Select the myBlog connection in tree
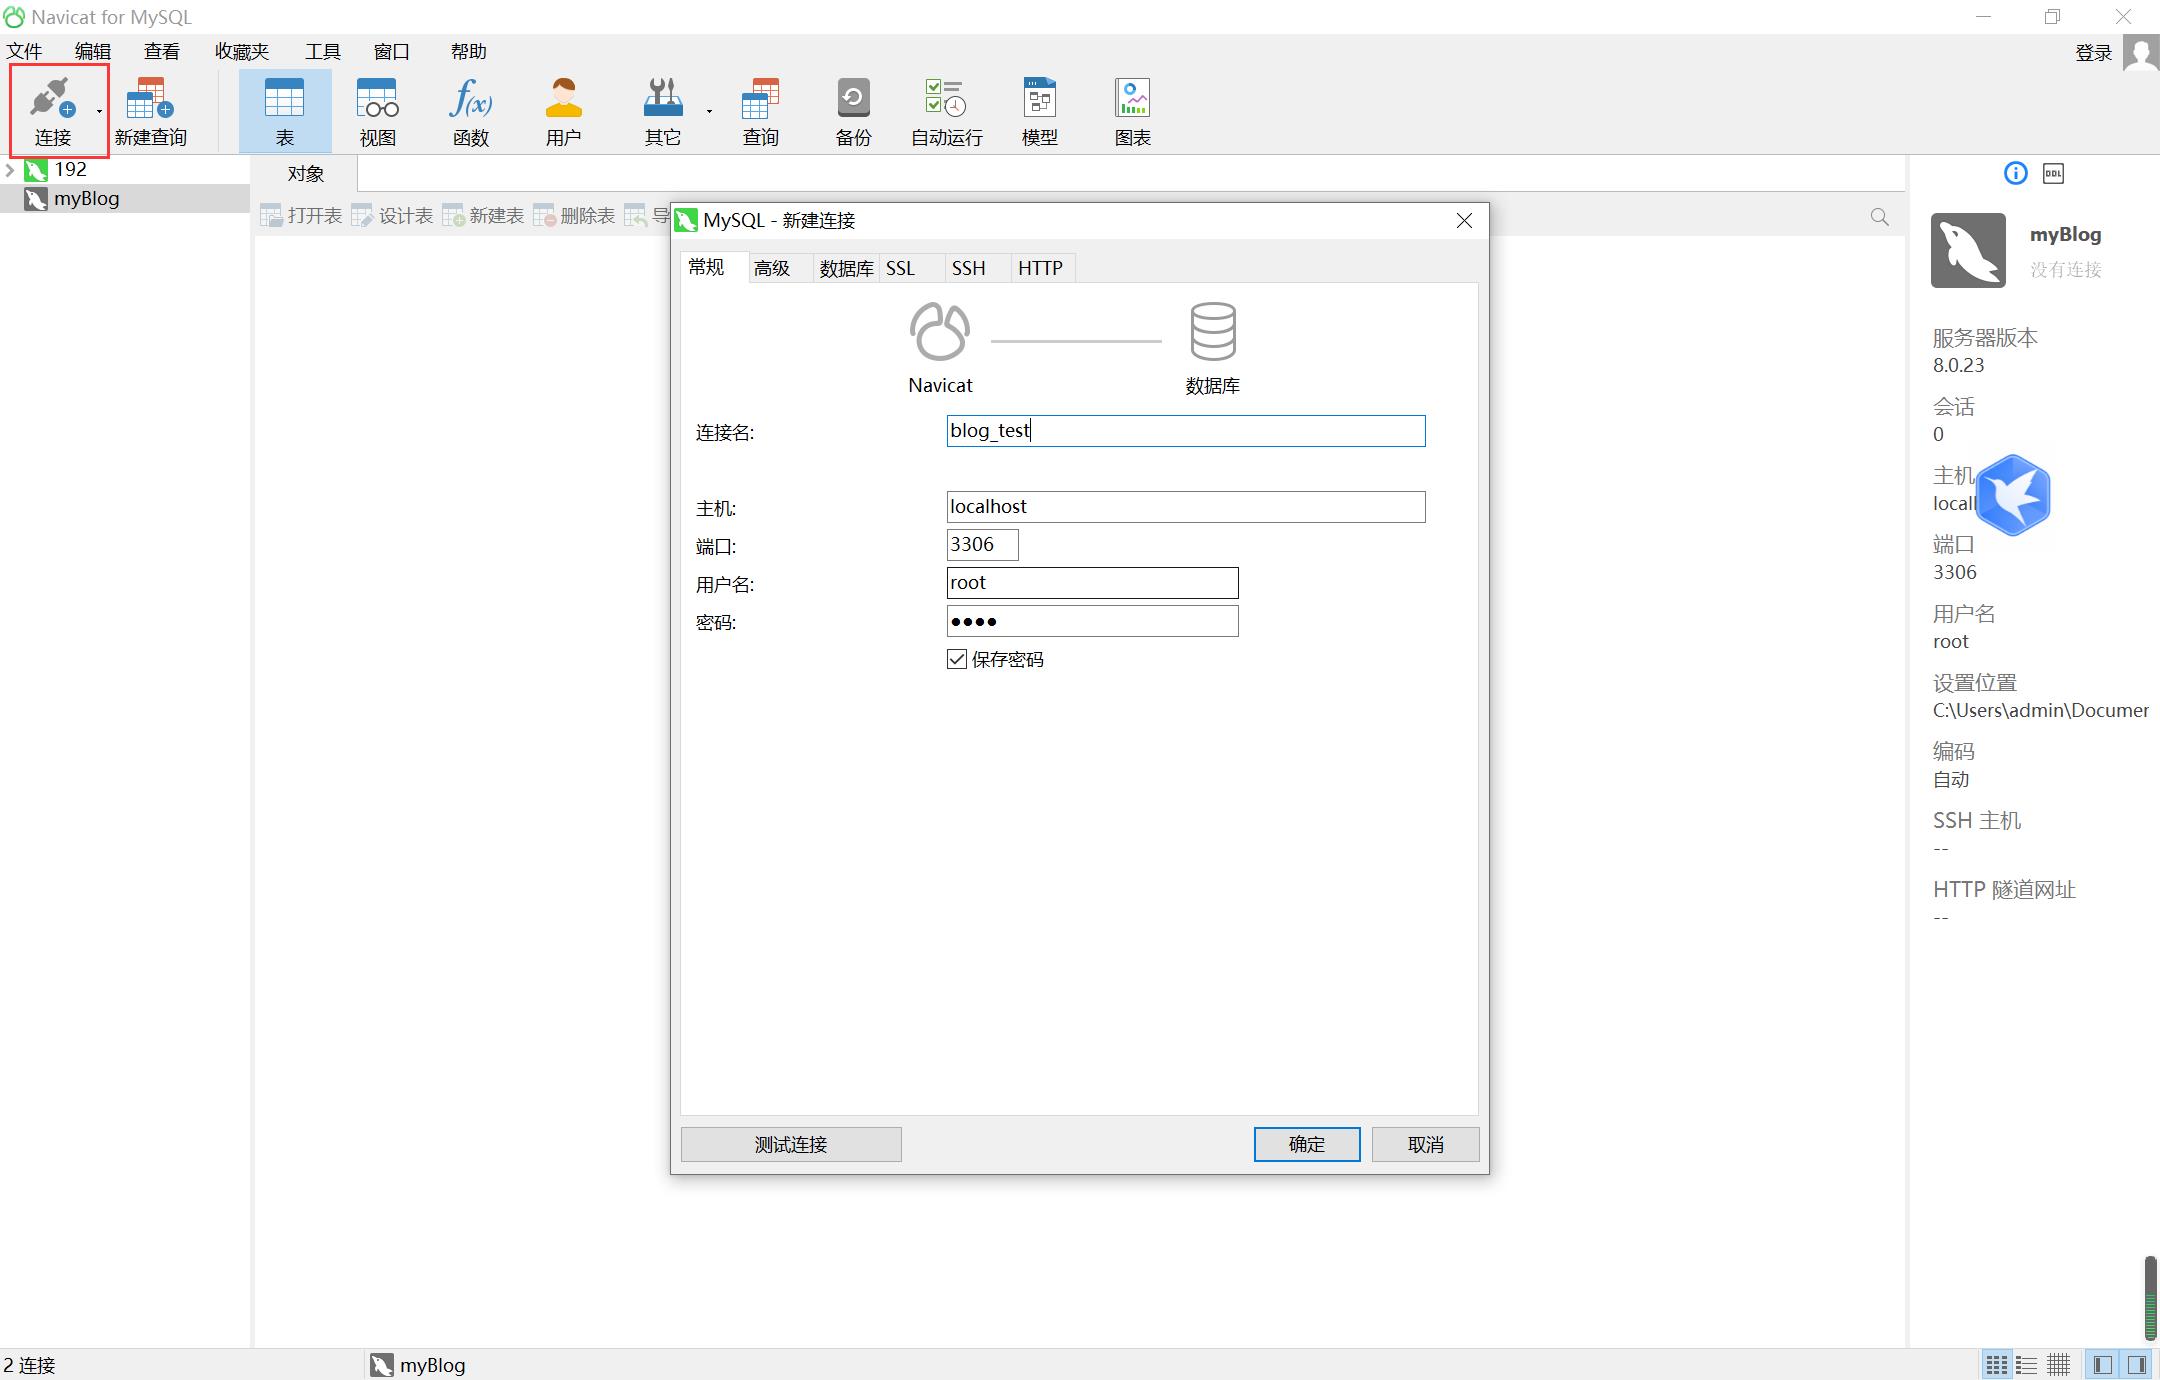The width and height of the screenshot is (2160, 1380). pyautogui.click(x=86, y=198)
